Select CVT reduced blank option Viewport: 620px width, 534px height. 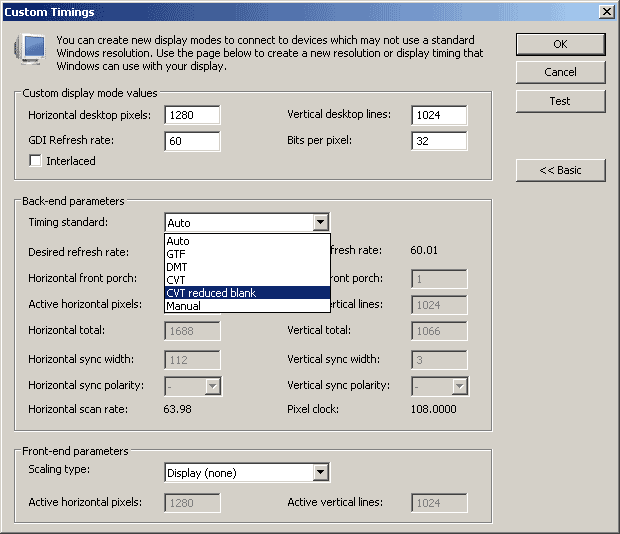click(x=247, y=293)
